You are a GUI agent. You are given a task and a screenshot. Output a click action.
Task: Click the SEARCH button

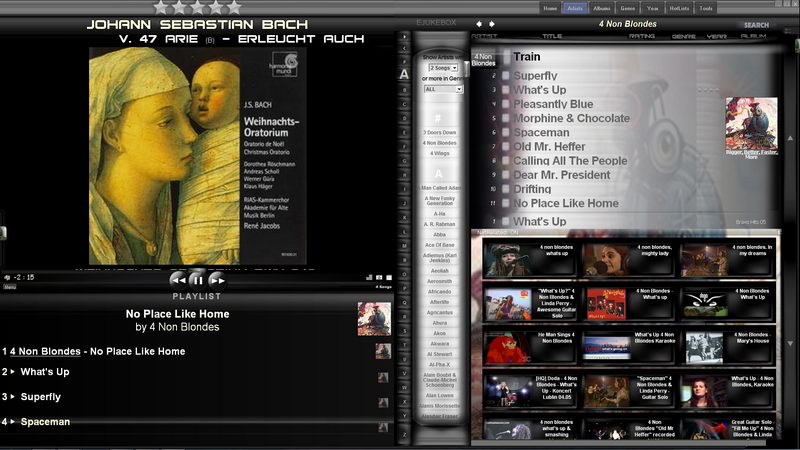756,25
